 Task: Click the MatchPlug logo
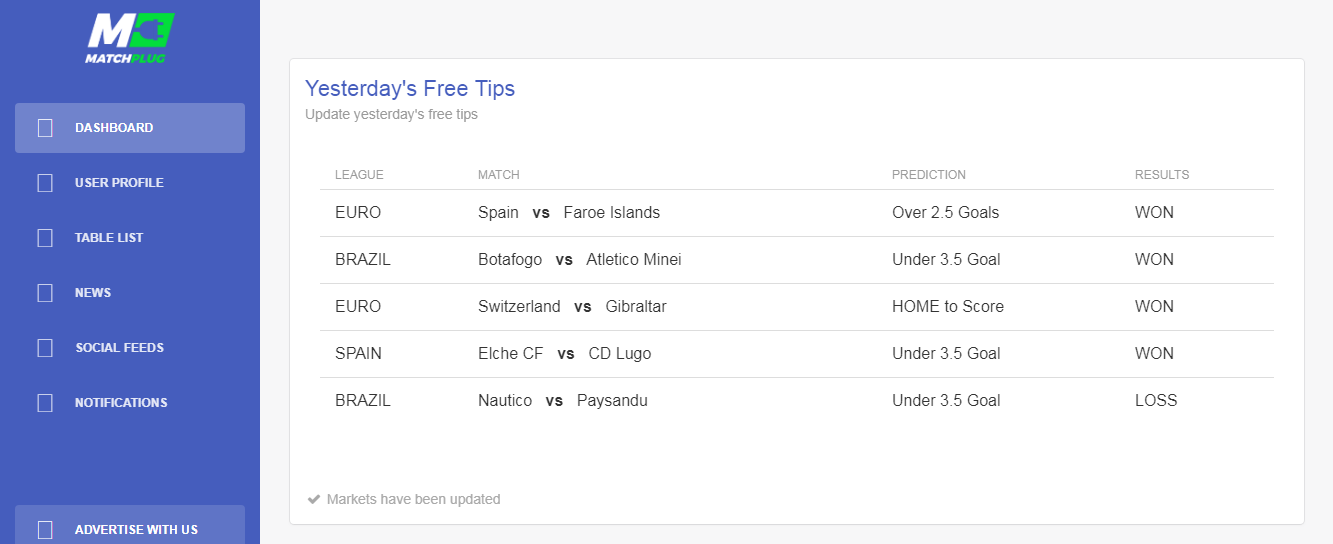pos(130,38)
